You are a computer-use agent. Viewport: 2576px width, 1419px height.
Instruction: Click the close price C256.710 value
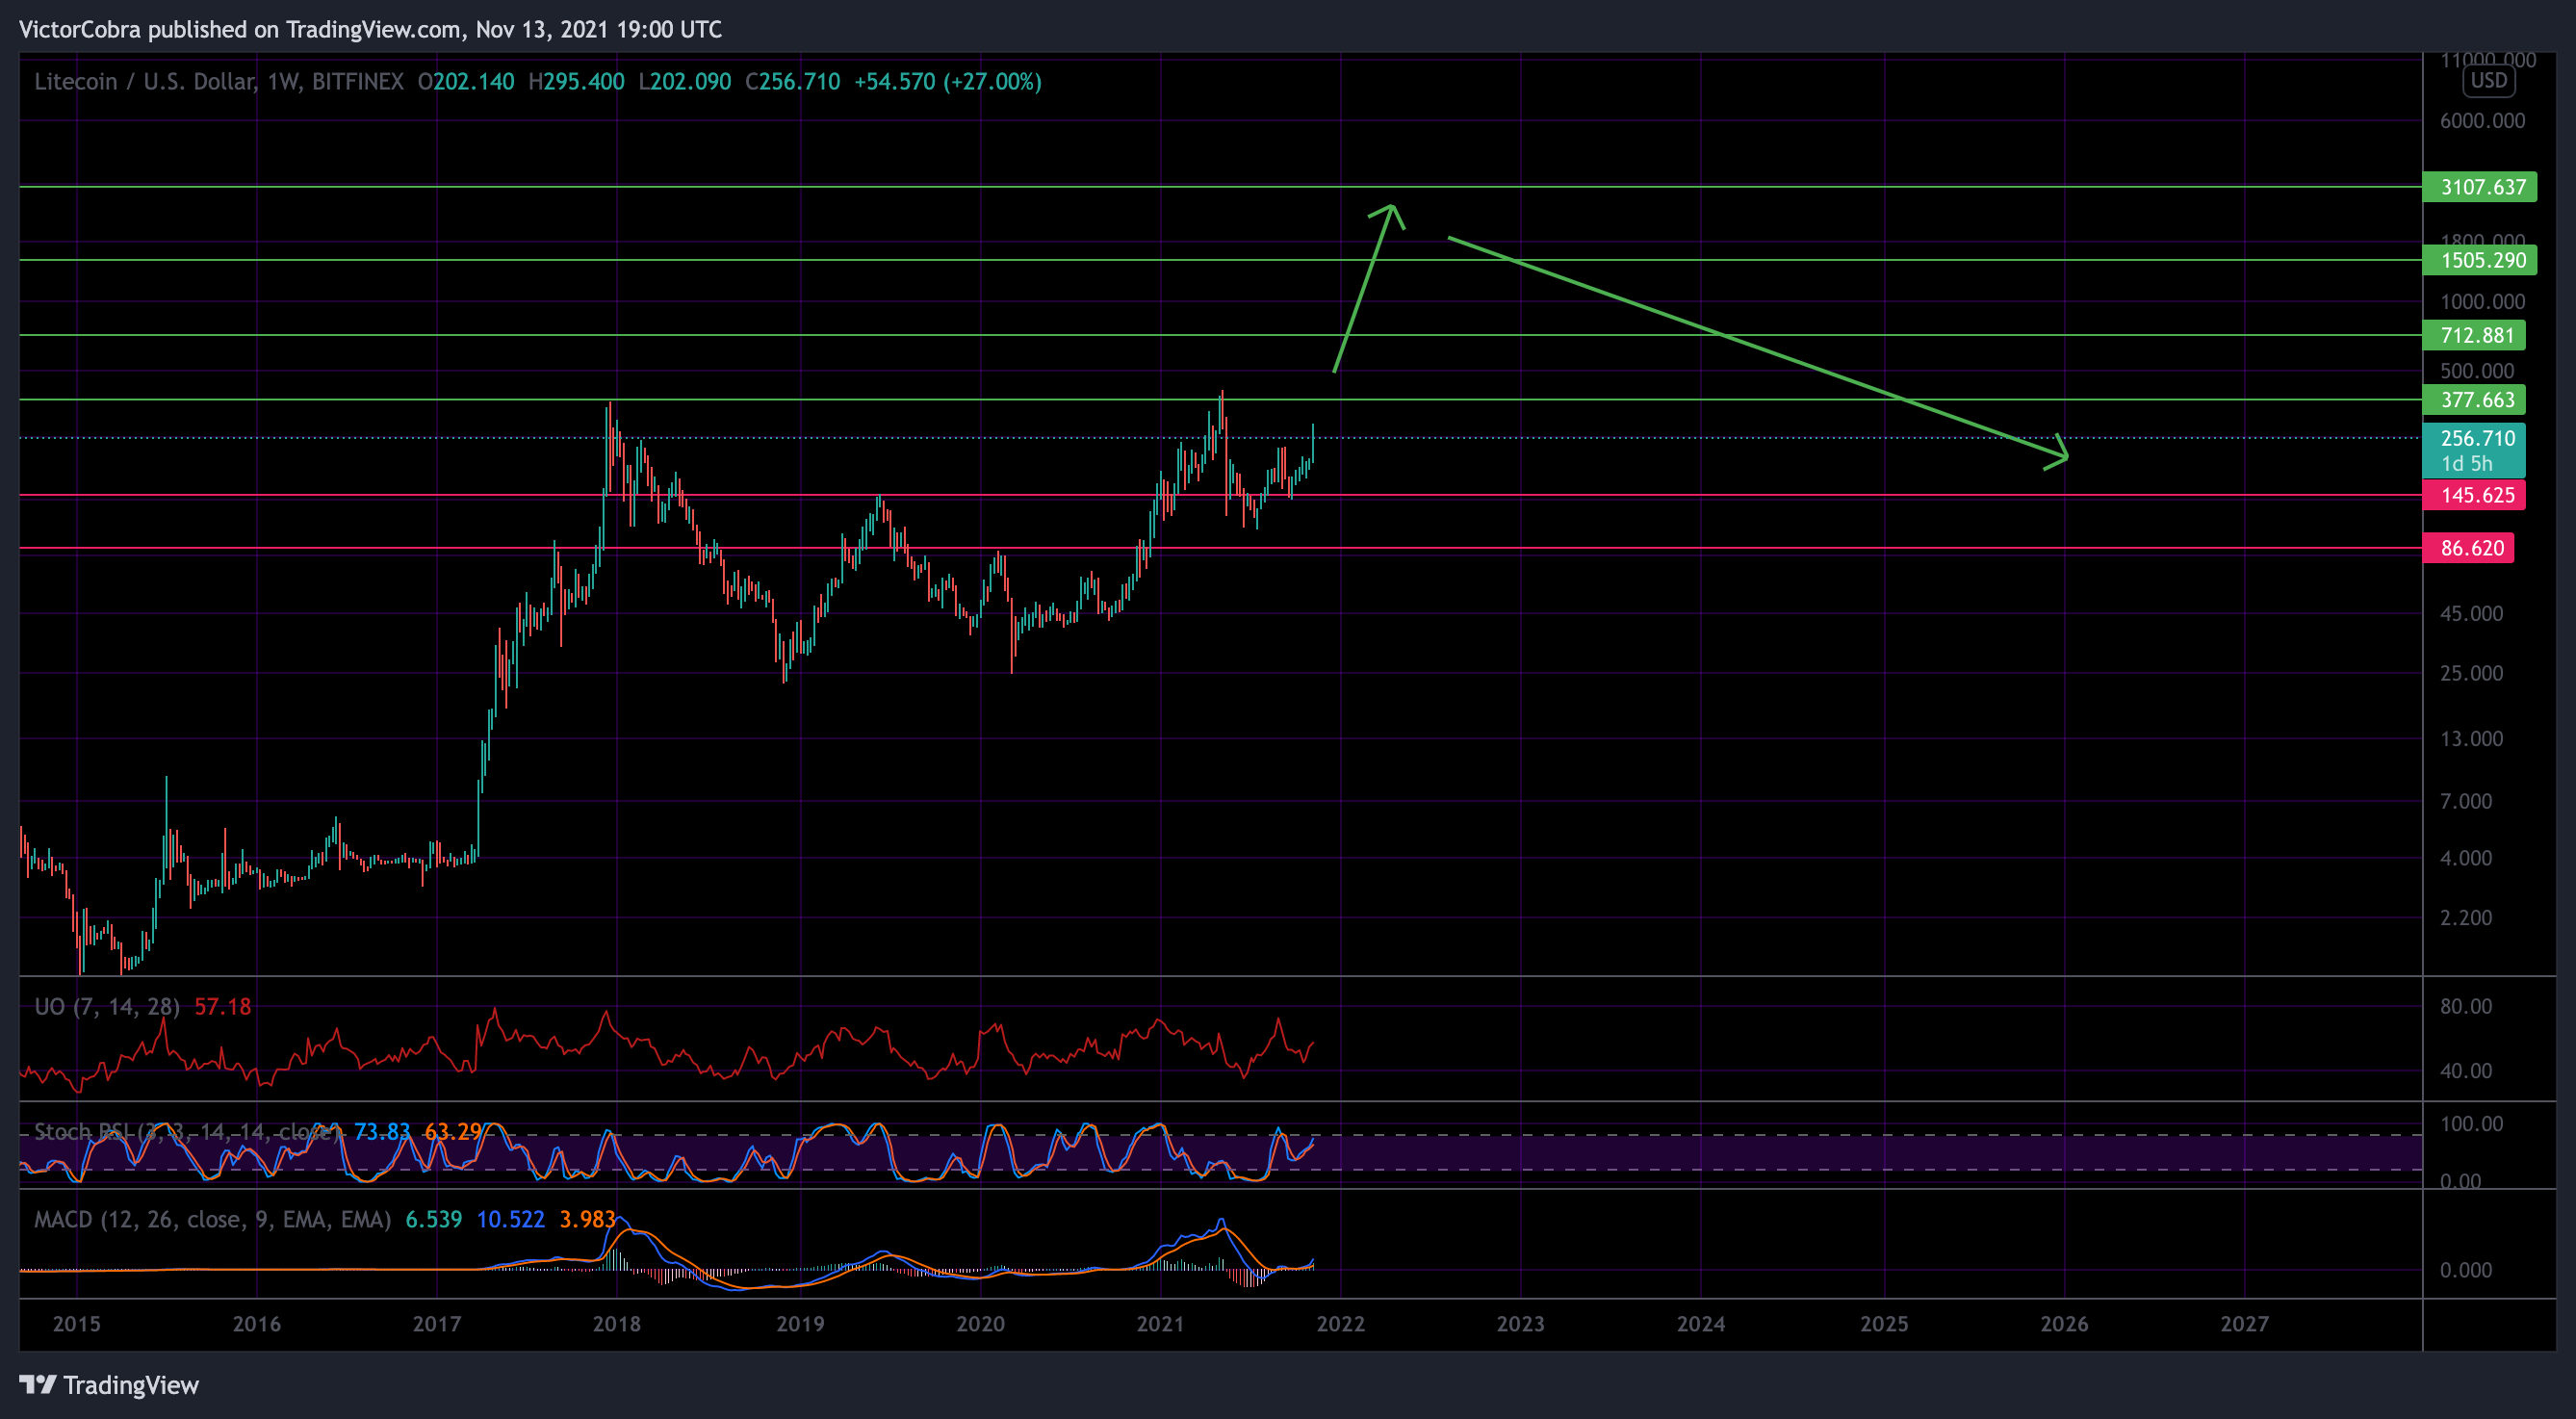tap(793, 82)
